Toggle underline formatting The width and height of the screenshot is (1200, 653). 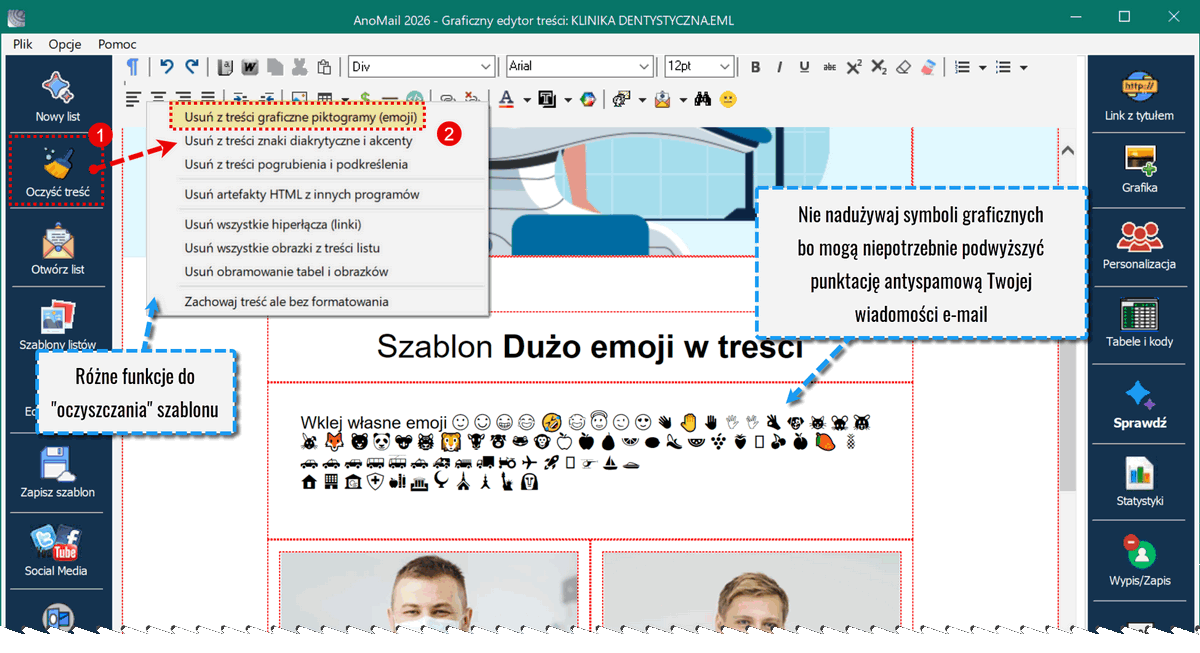pyautogui.click(x=804, y=67)
